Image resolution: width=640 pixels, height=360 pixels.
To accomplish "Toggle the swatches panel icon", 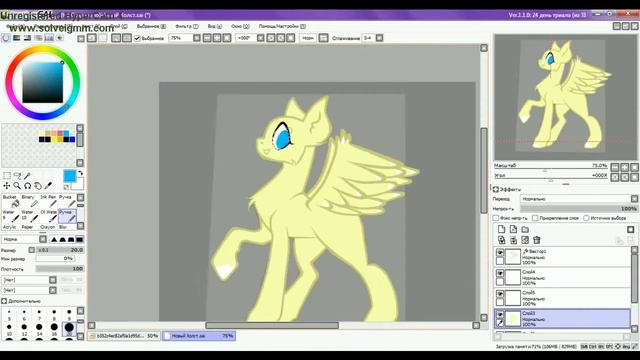I will (49, 38).
